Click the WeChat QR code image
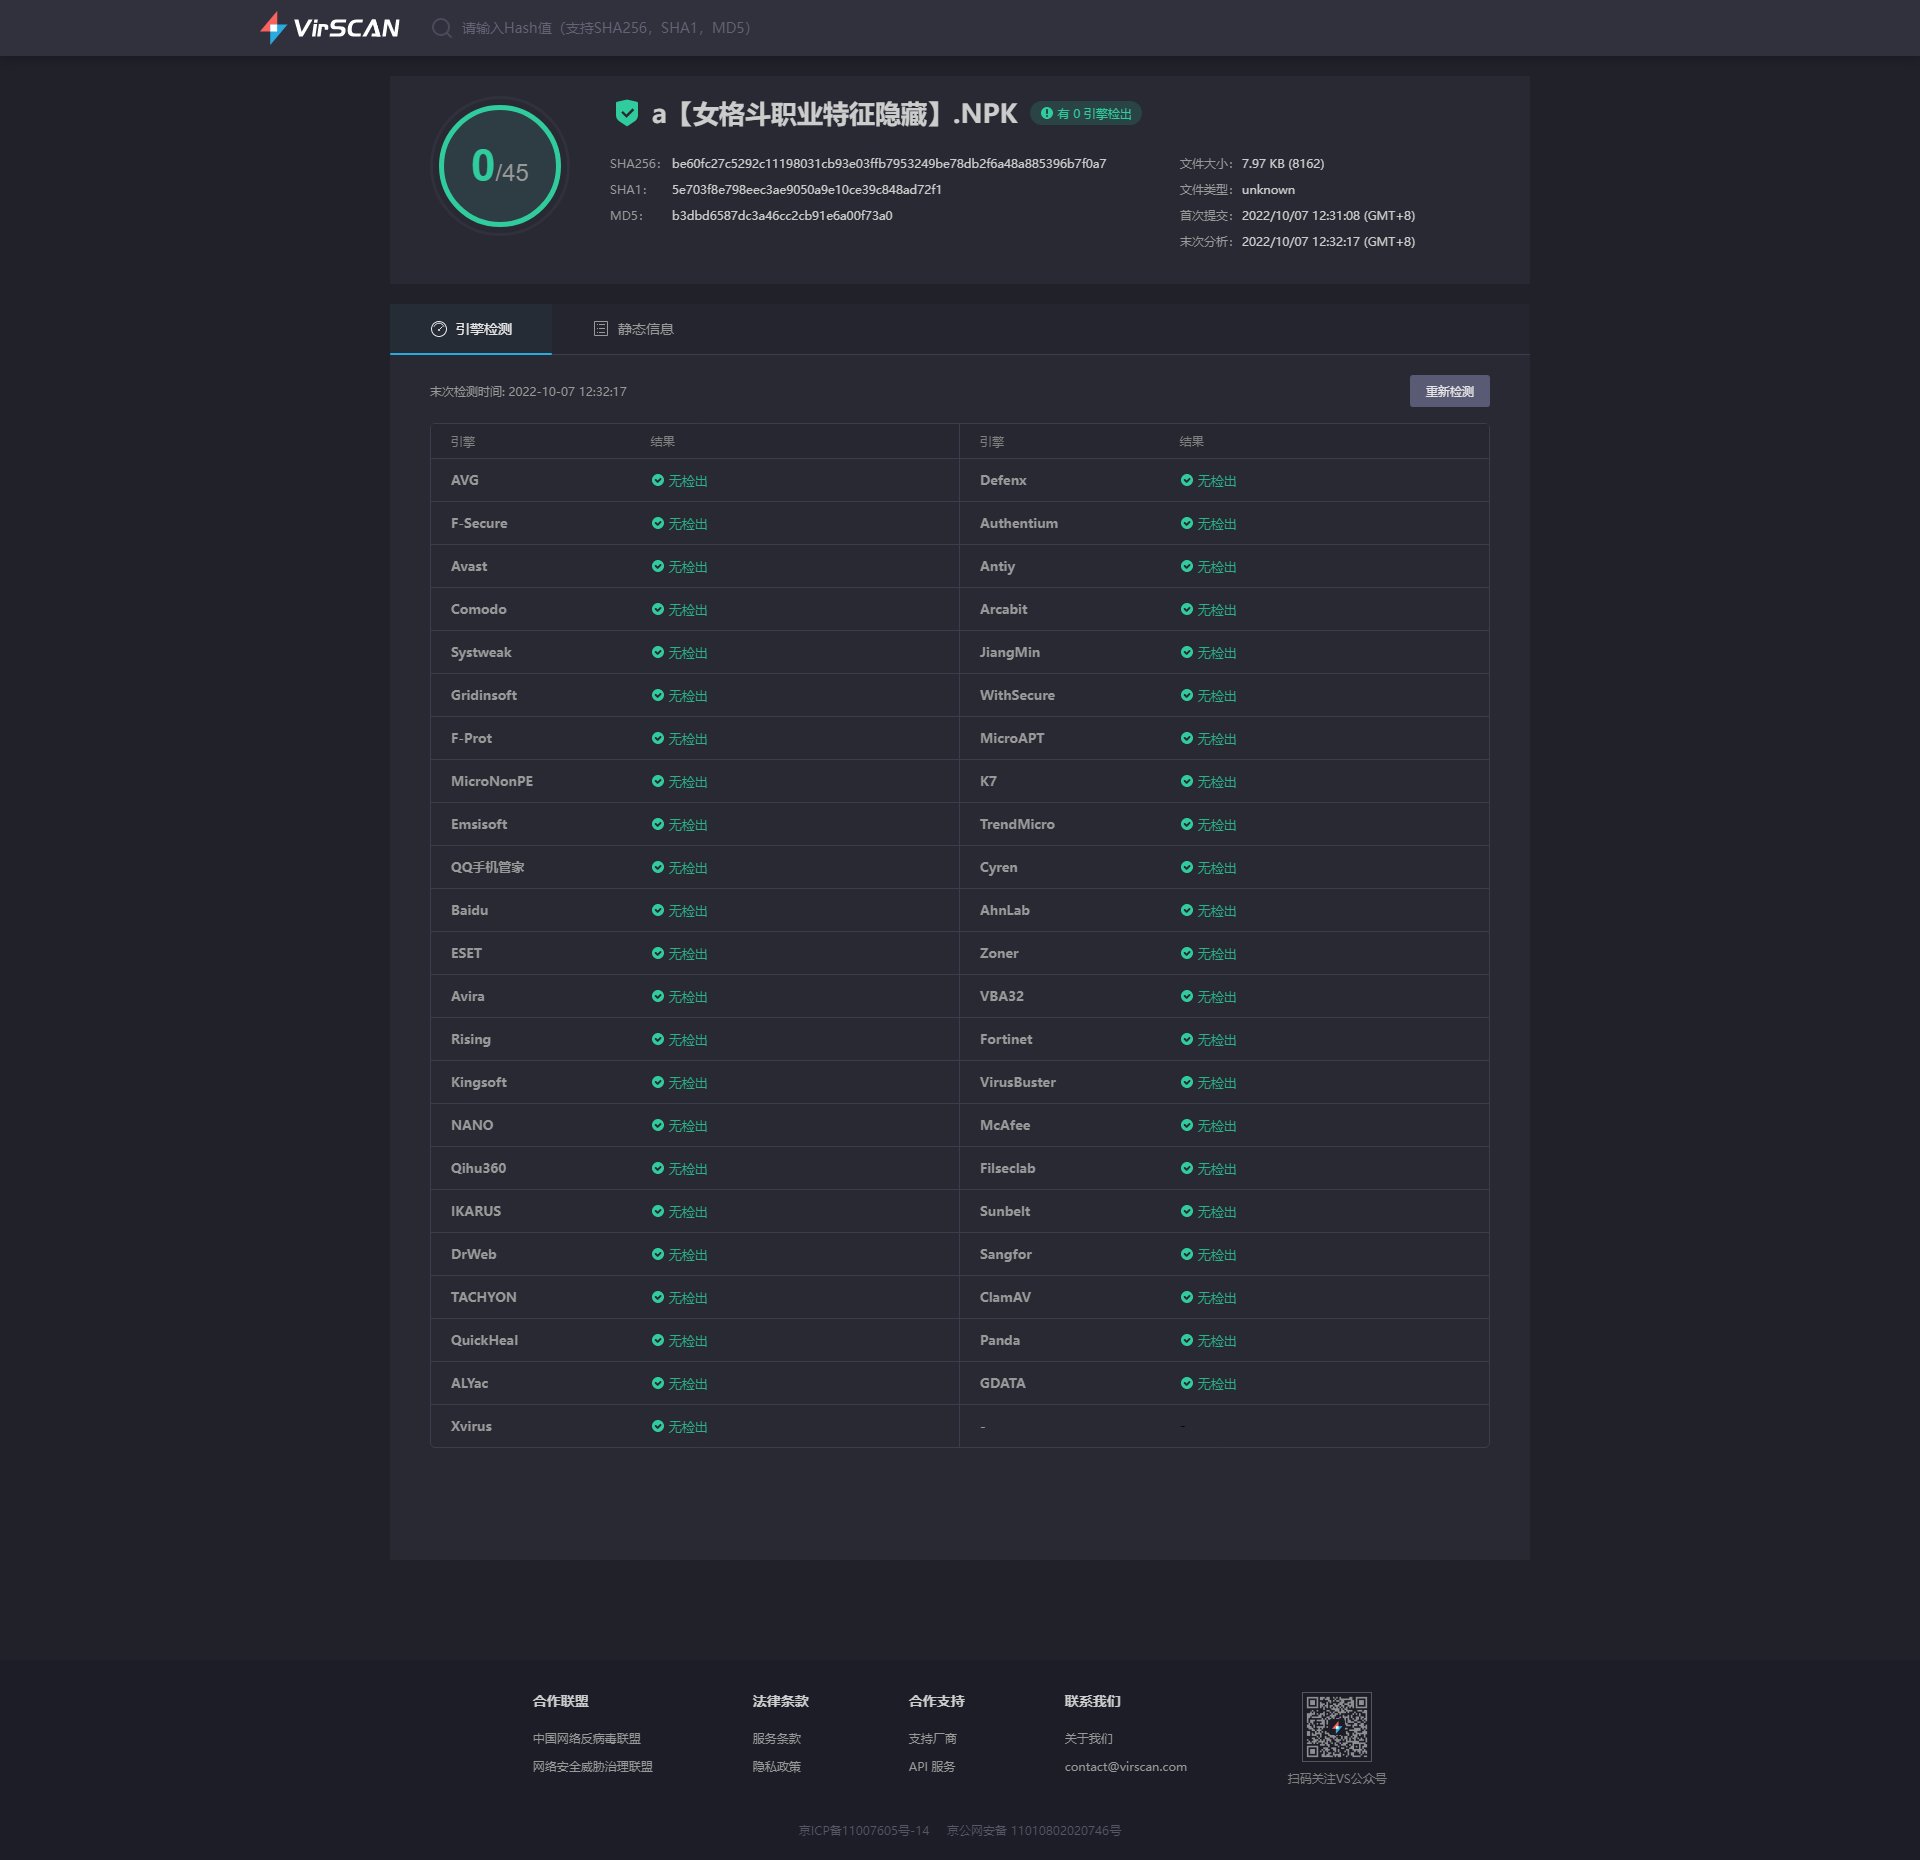Viewport: 1920px width, 1860px height. coord(1337,1727)
